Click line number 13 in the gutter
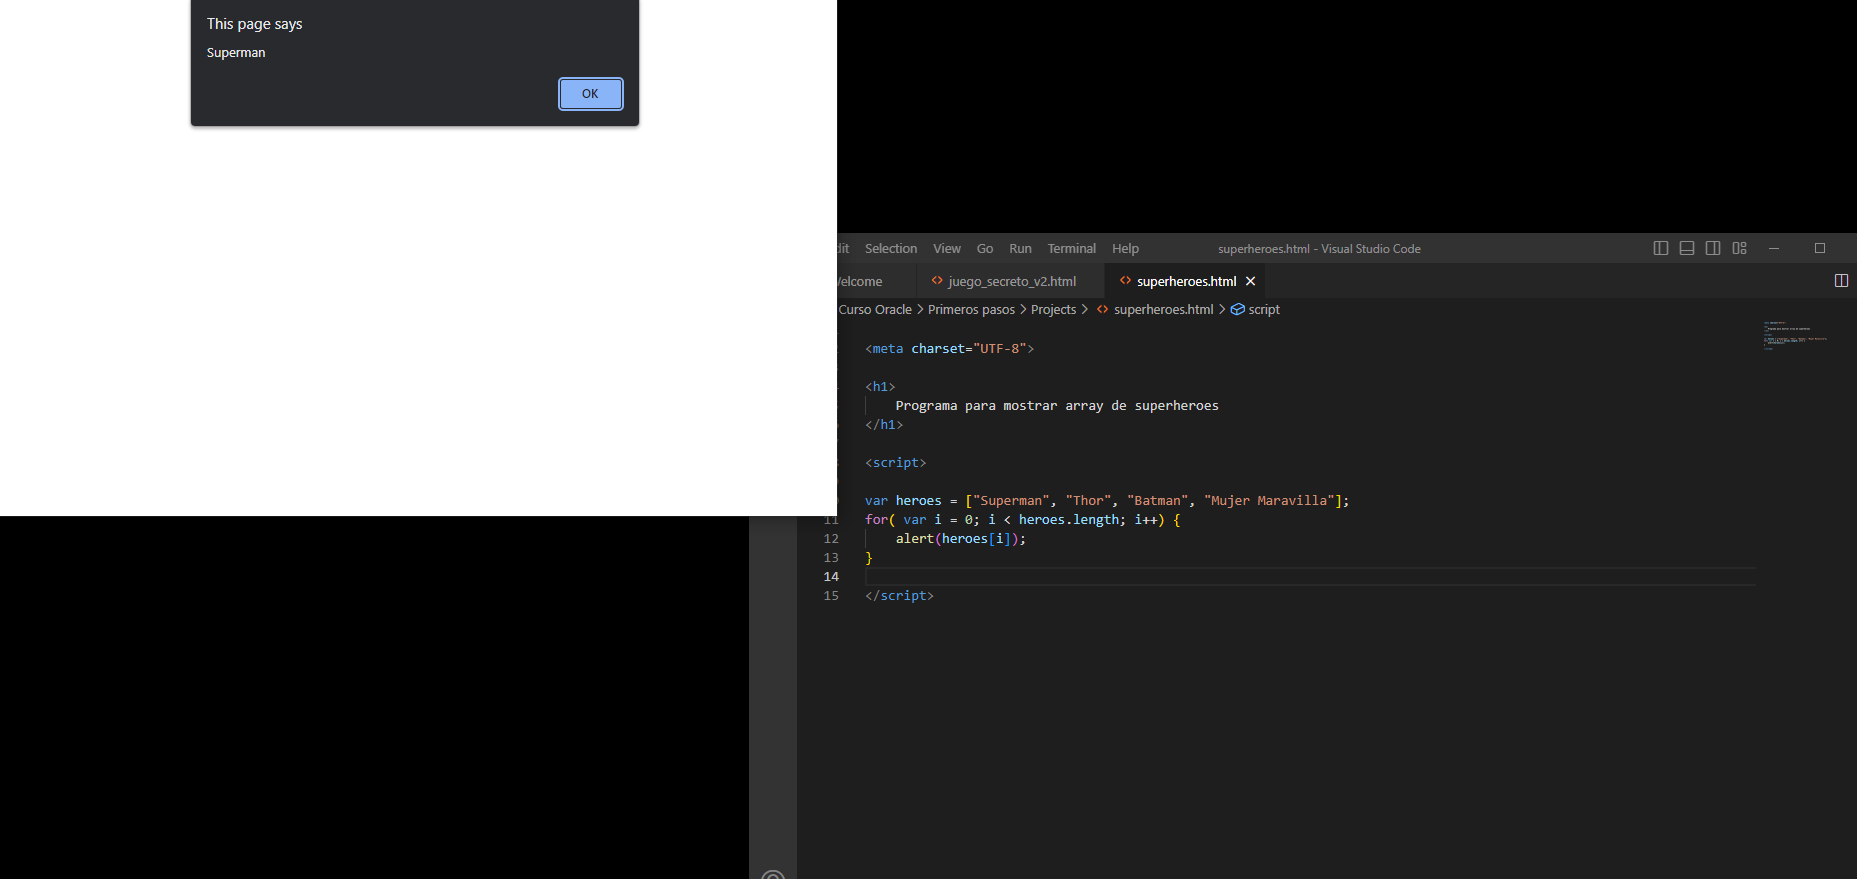This screenshot has height=879, width=1857. [831, 558]
